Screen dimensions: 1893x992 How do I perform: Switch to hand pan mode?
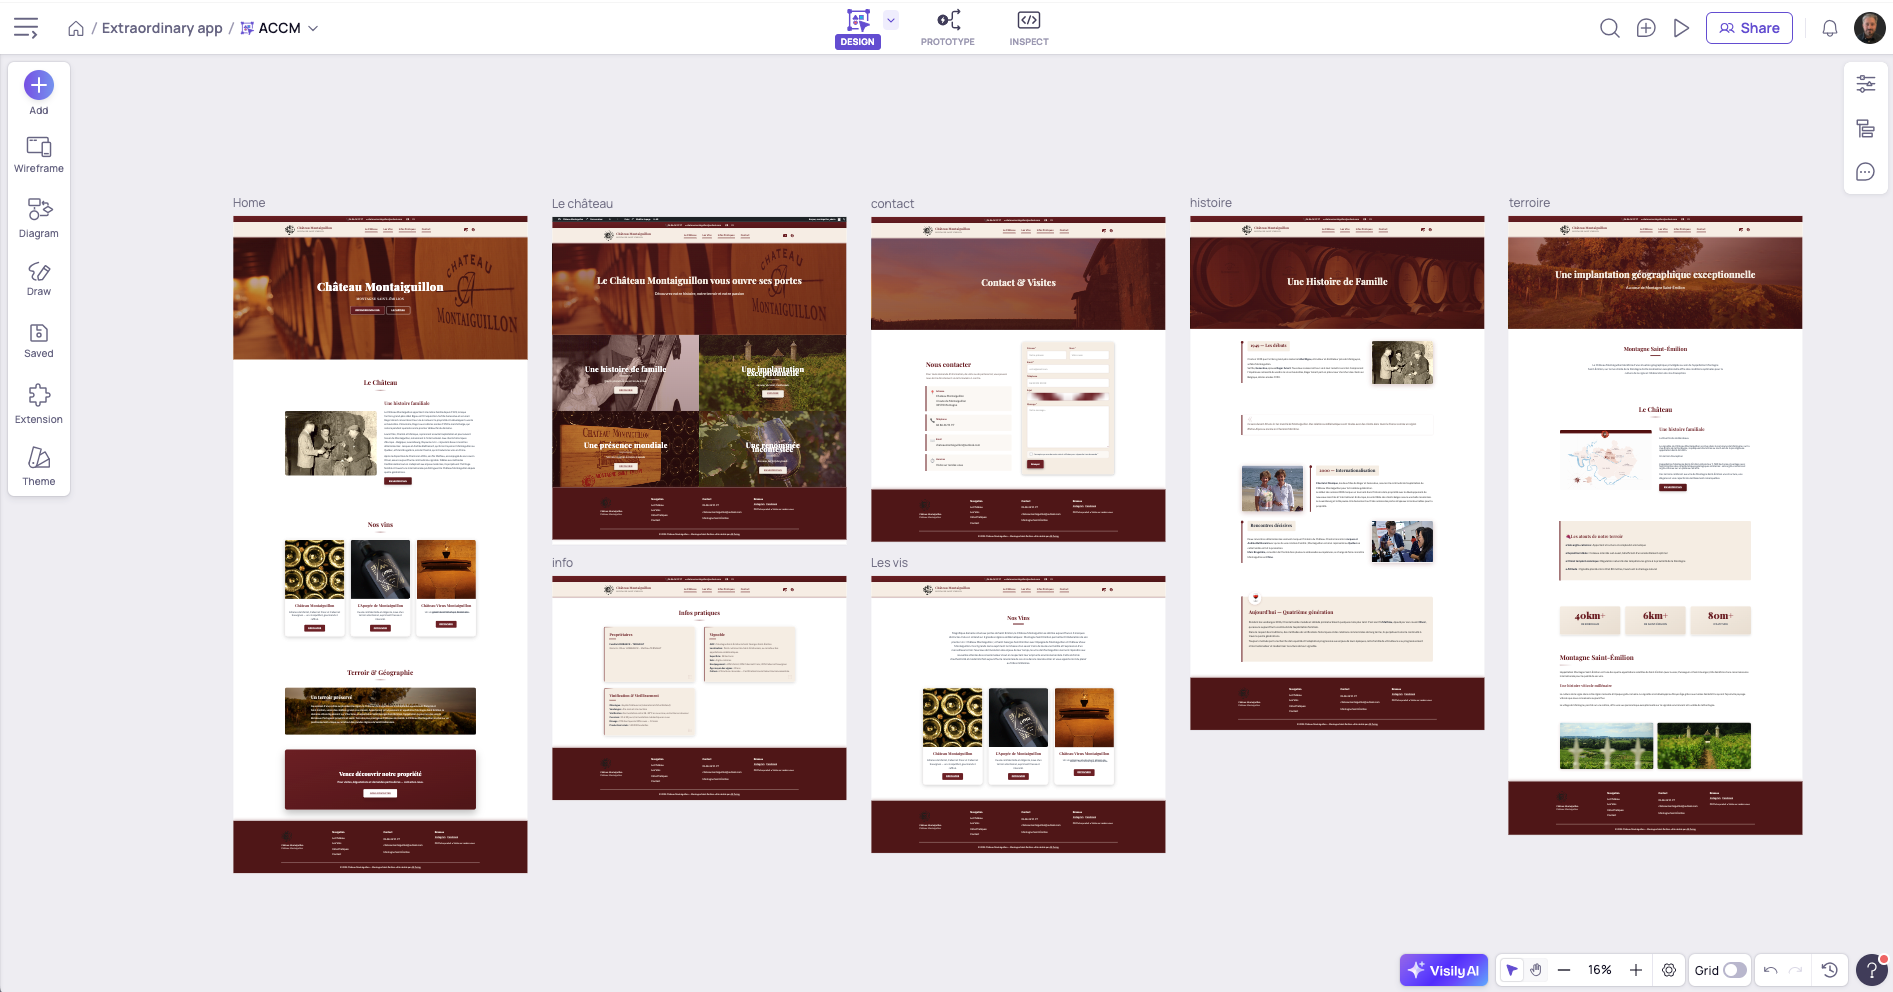tap(1536, 970)
